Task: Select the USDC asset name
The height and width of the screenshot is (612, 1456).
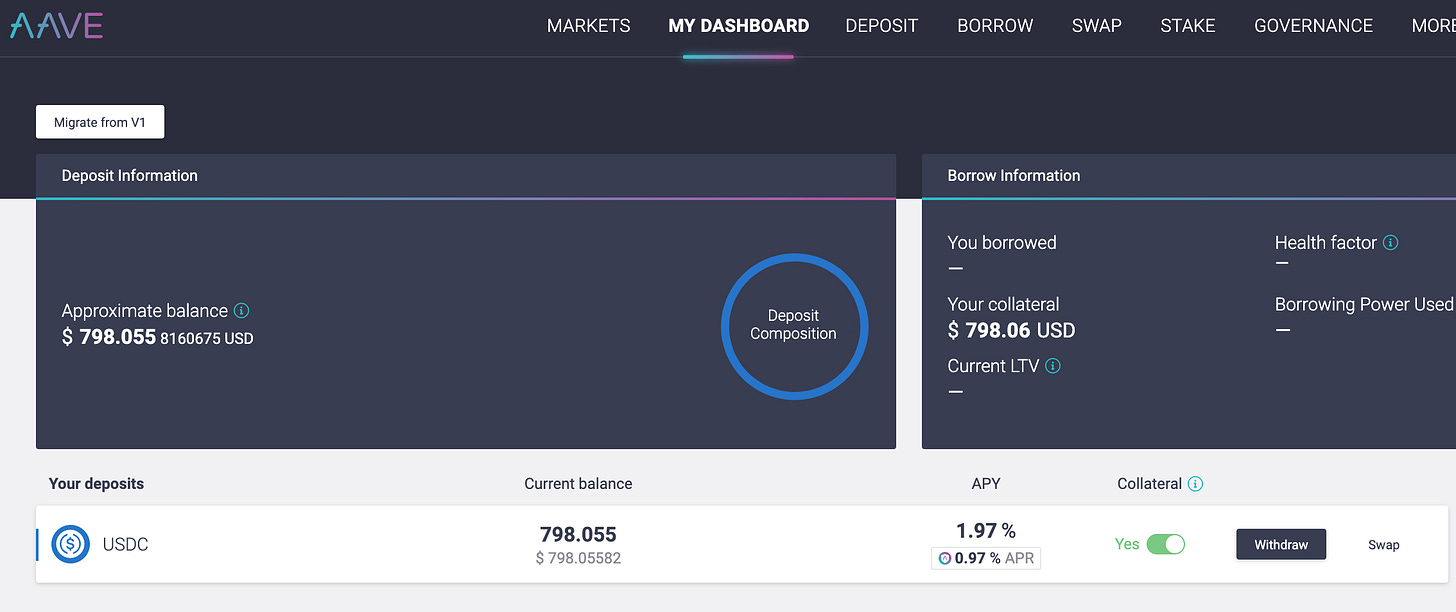Action: pos(125,545)
